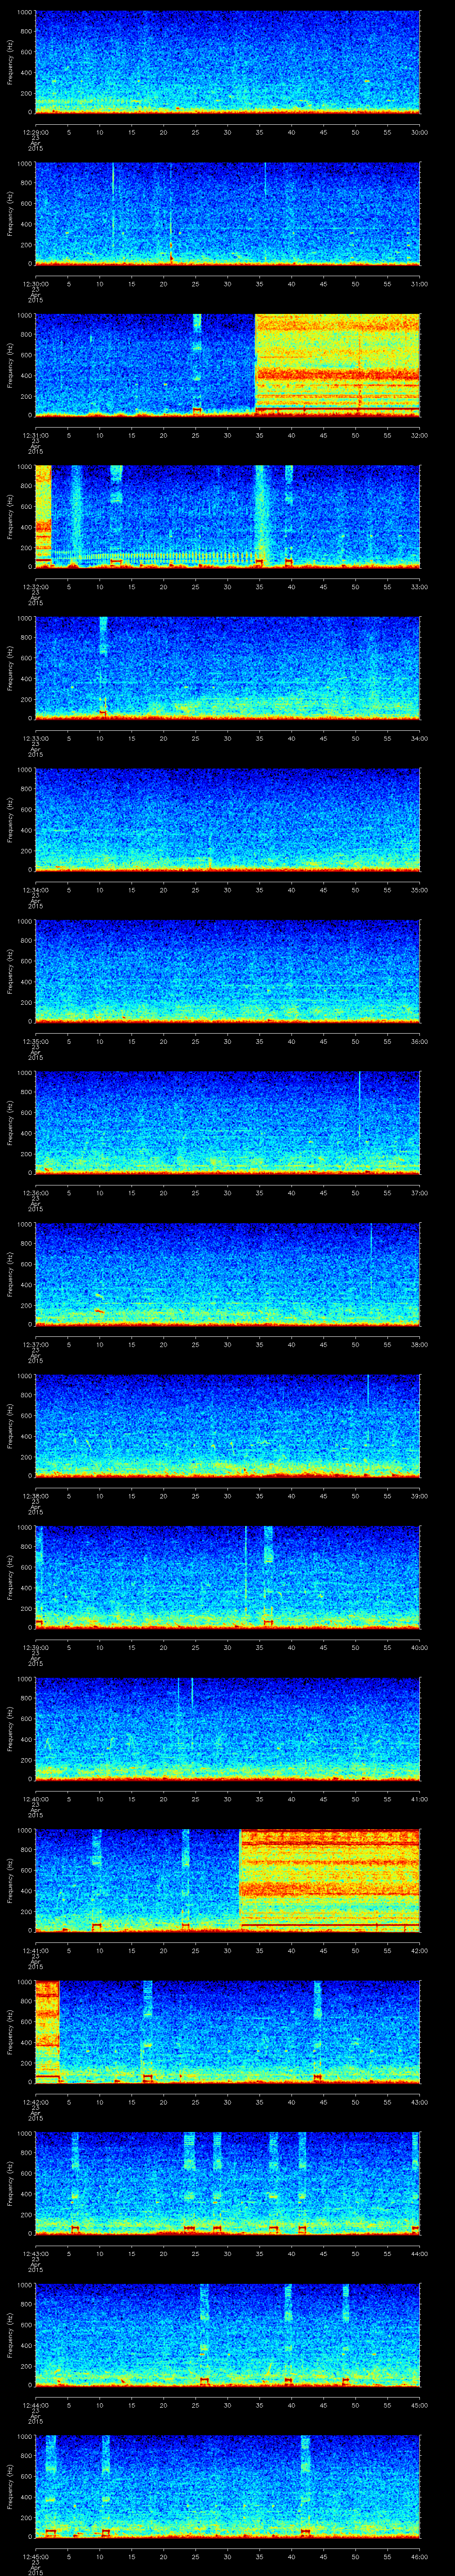Click the 12:44:00 start time label
The width and height of the screenshot is (455, 2576).
click(35, 2405)
